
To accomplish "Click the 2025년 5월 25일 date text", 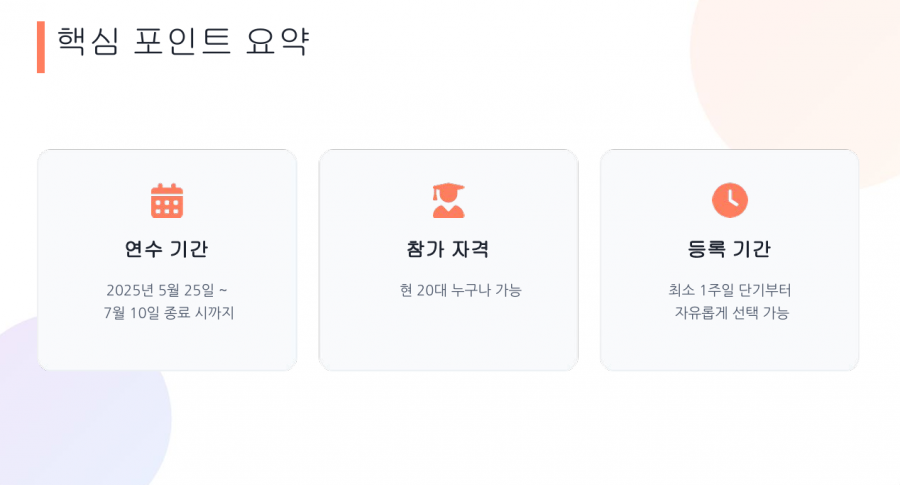I will coord(161,290).
